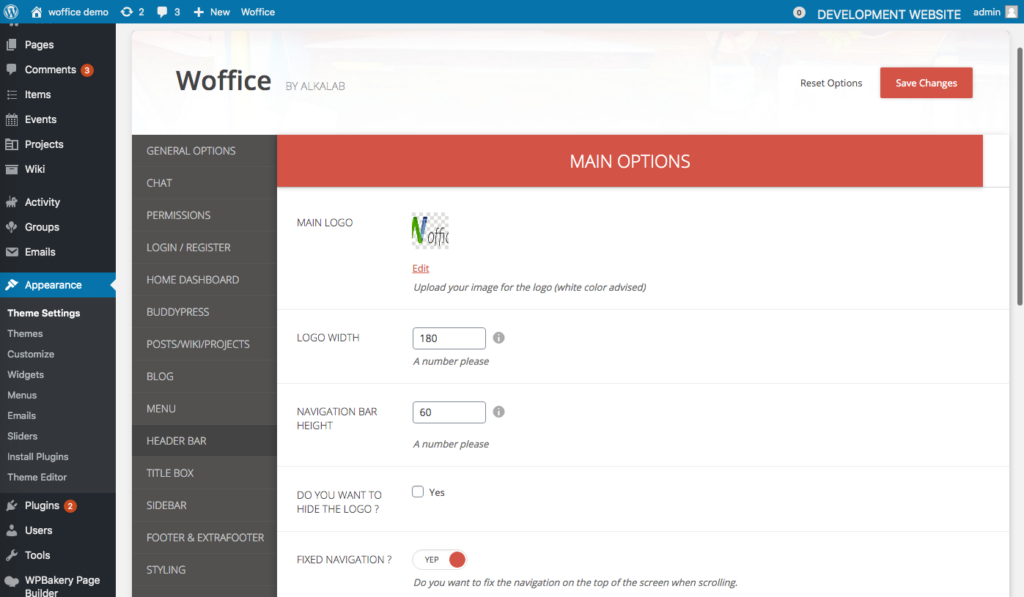Image resolution: width=1024 pixels, height=597 pixels.
Task: Click info icon beside Navigation Bar Height
Action: [499, 412]
